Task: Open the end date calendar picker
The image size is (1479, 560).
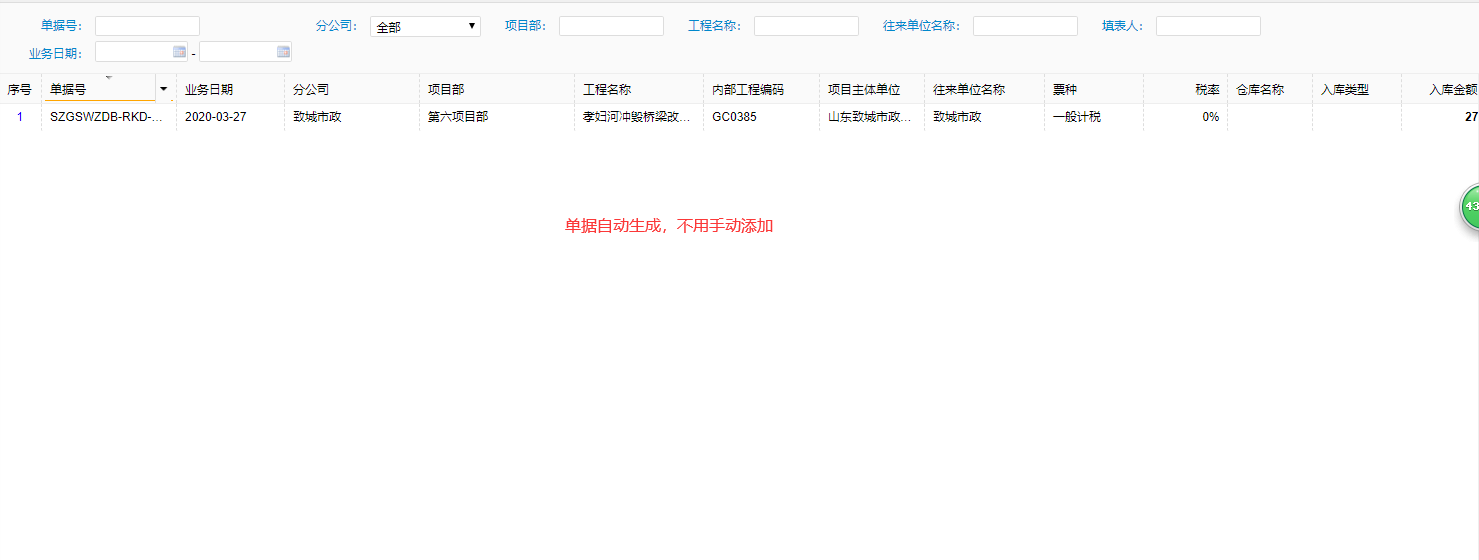Action: 283,51
